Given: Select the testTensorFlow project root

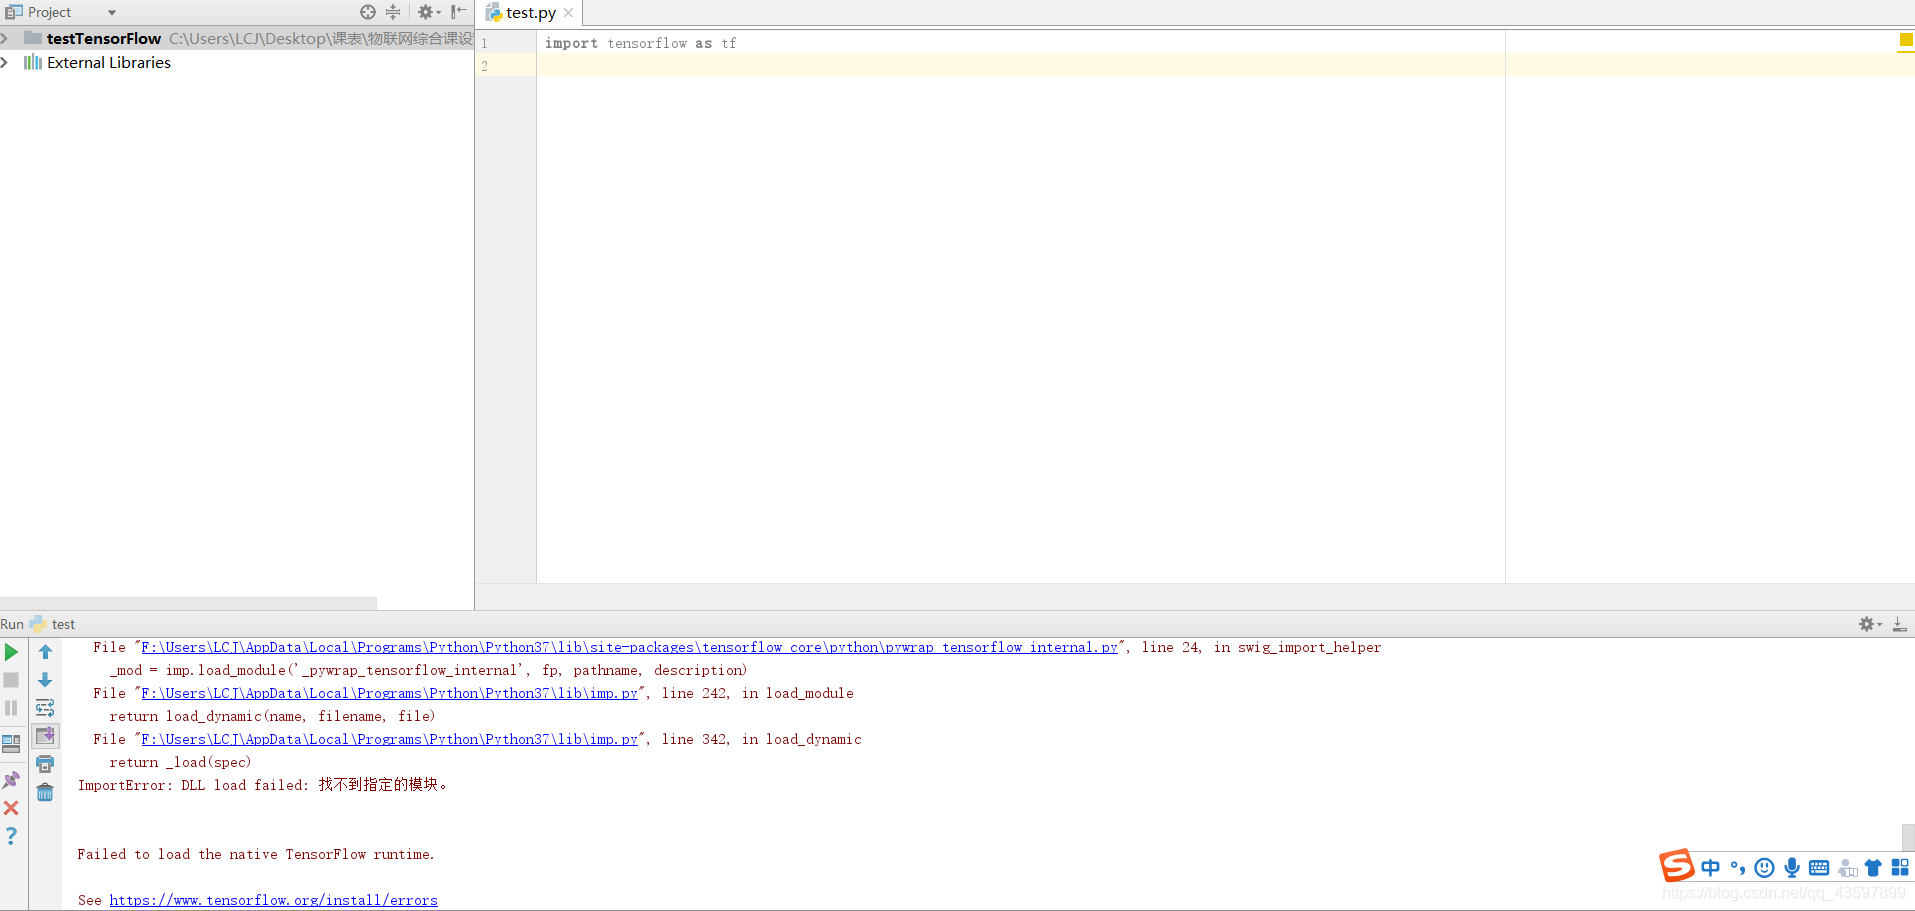Looking at the screenshot, I should [x=104, y=38].
